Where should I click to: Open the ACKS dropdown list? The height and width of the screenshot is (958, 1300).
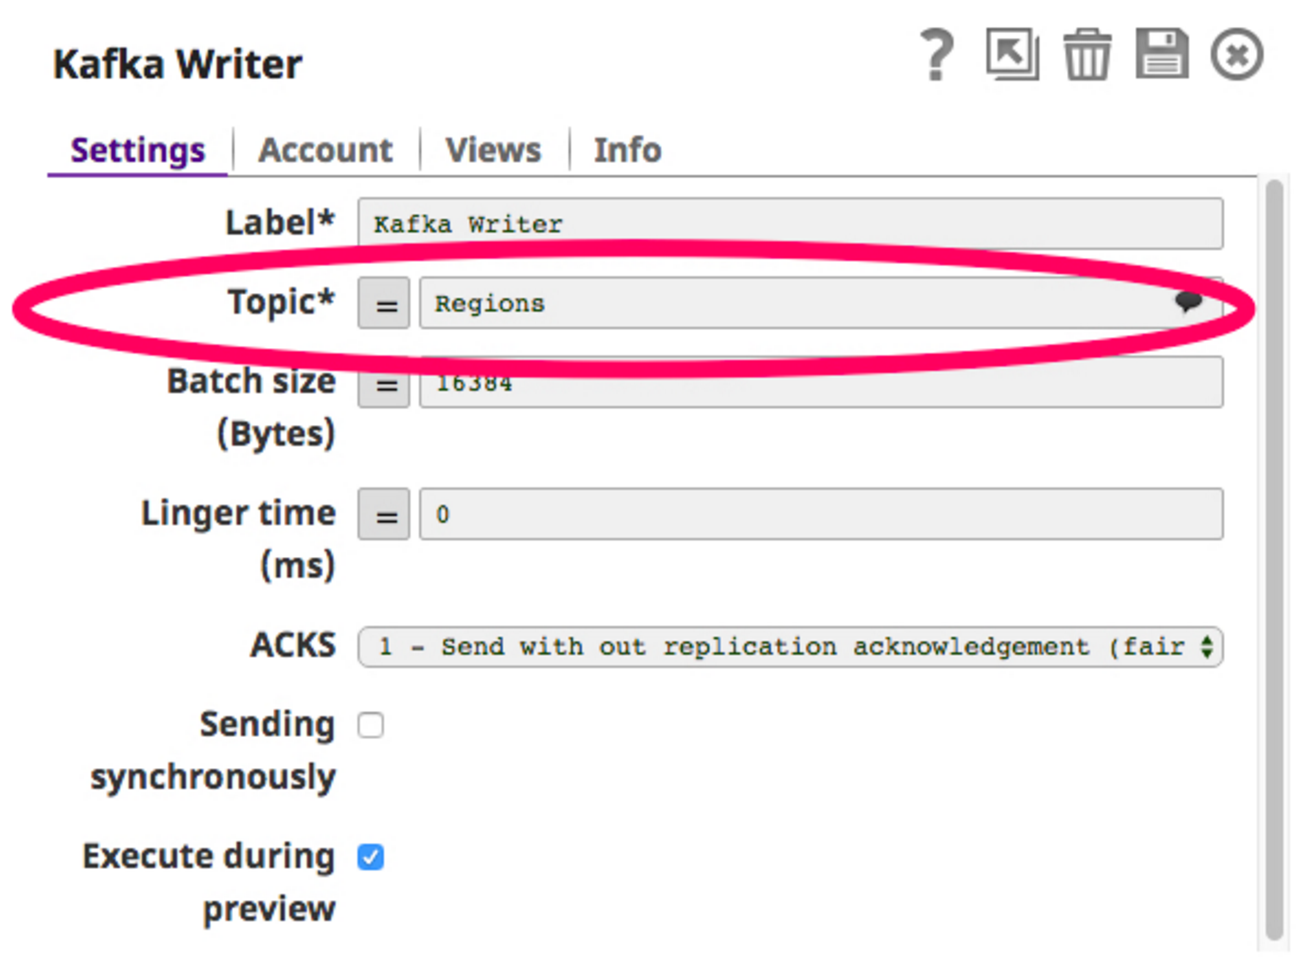[x=790, y=647]
